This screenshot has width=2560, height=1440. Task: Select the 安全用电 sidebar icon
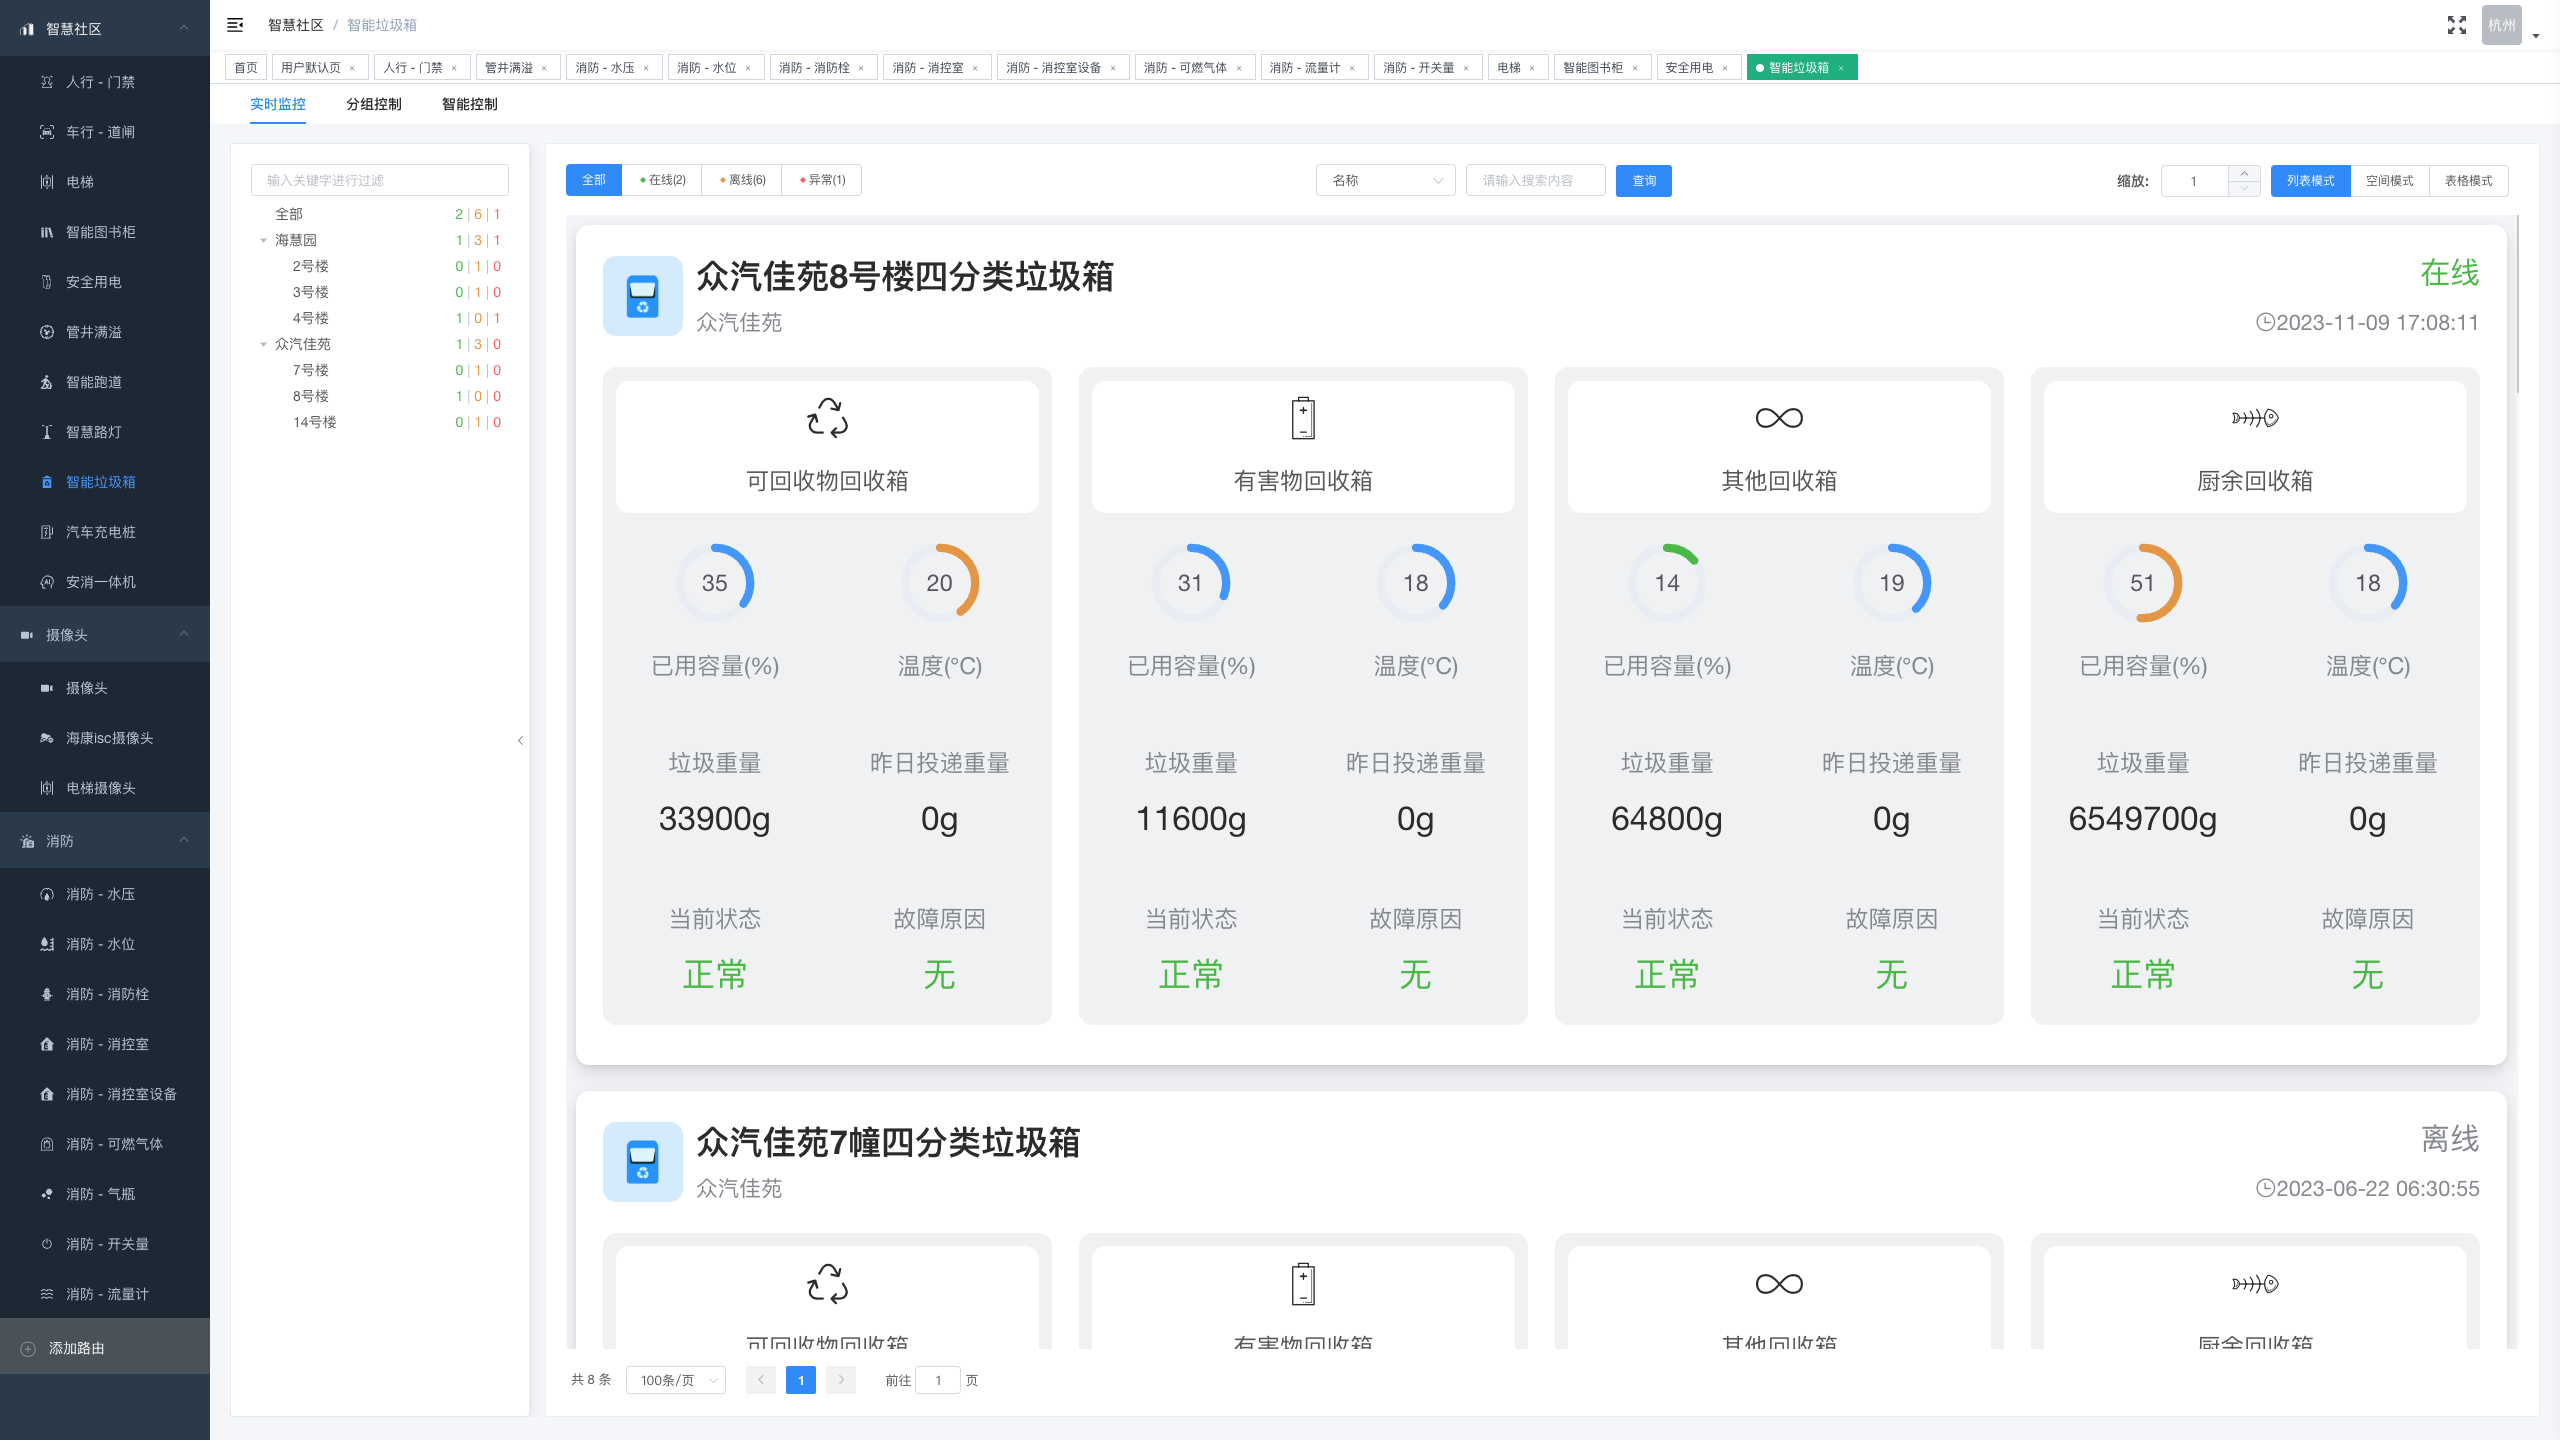click(x=47, y=282)
